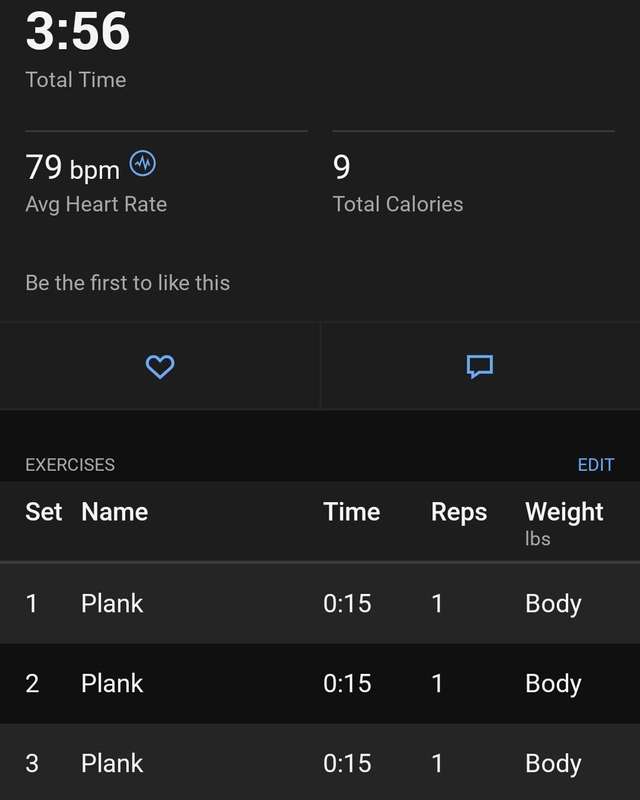Click EDIT link for exercises
This screenshot has height=800, width=640.
pyautogui.click(x=596, y=465)
